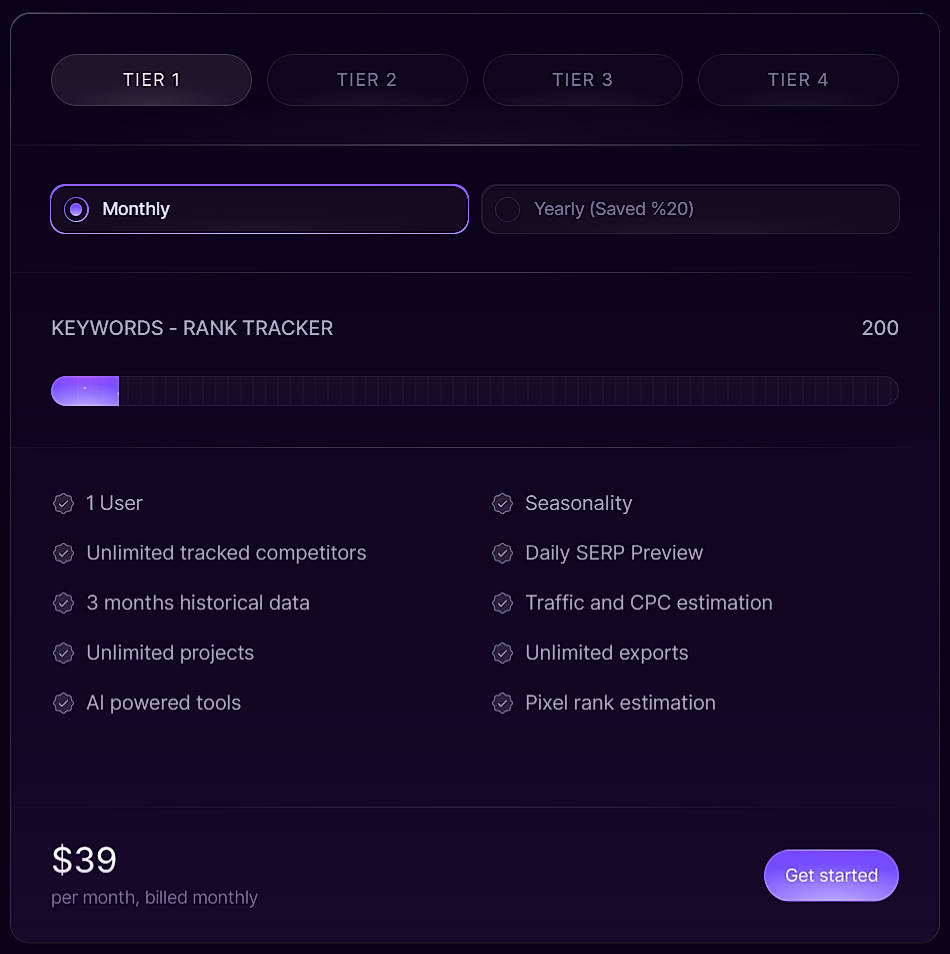The width and height of the screenshot is (950, 954).
Task: Click the checkmark icon beside Seasonality
Action: 502,503
